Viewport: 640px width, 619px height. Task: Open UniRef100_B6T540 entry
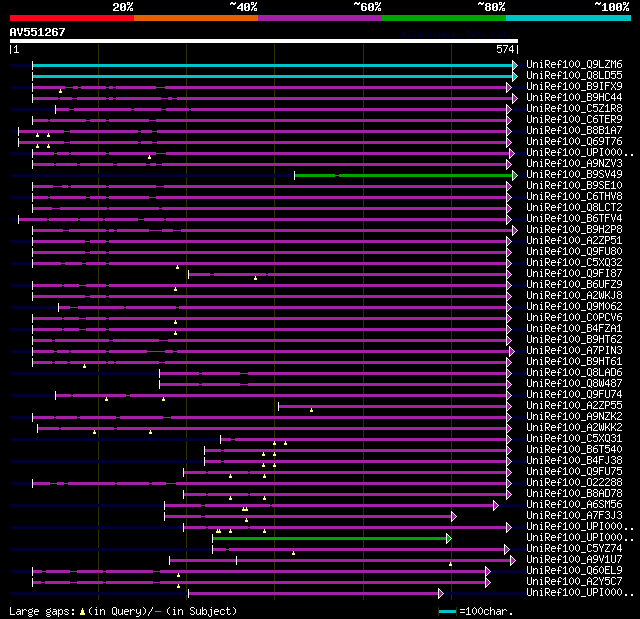pyautogui.click(x=574, y=450)
